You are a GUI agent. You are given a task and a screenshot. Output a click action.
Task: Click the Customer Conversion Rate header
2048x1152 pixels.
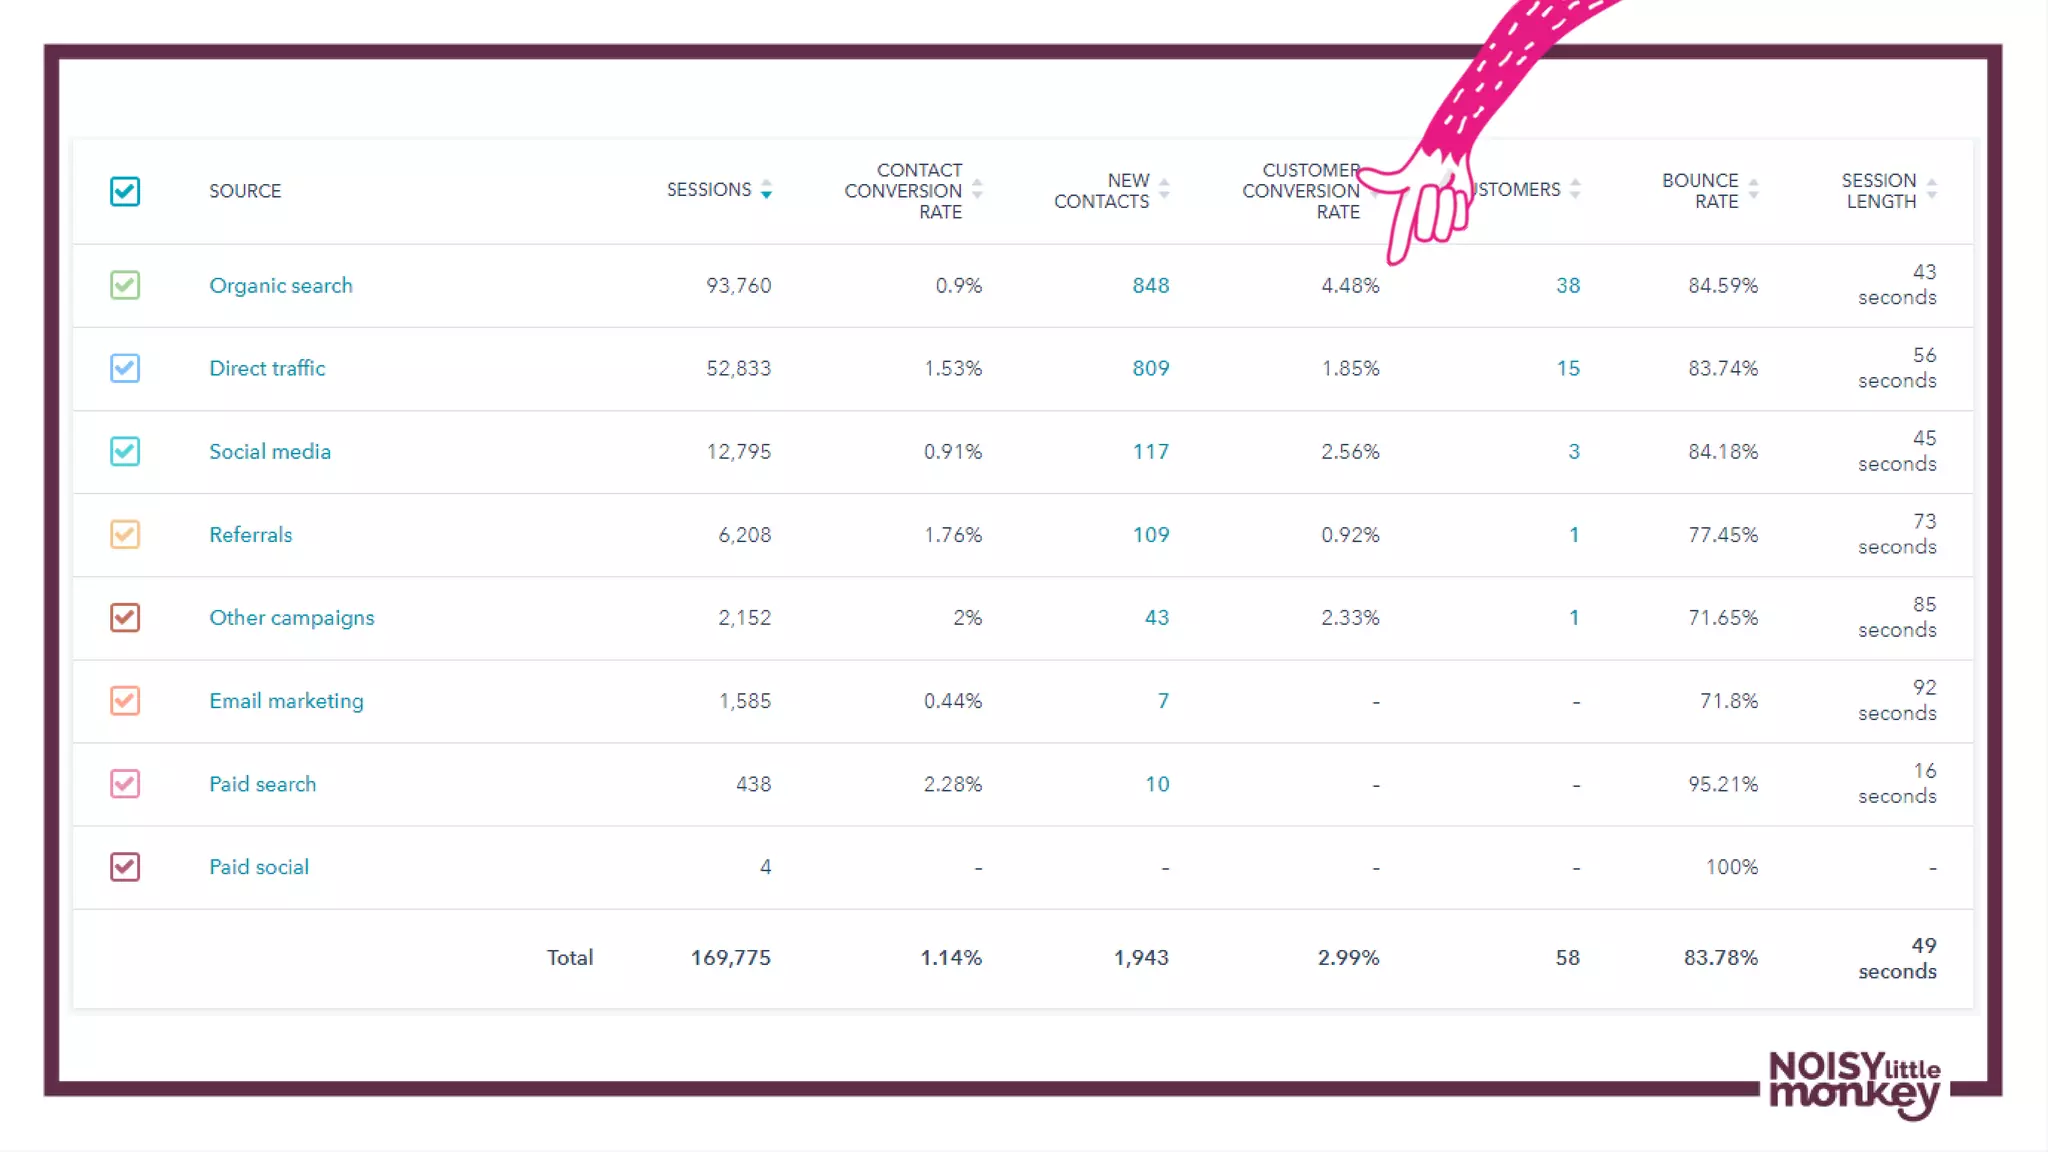pos(1300,190)
